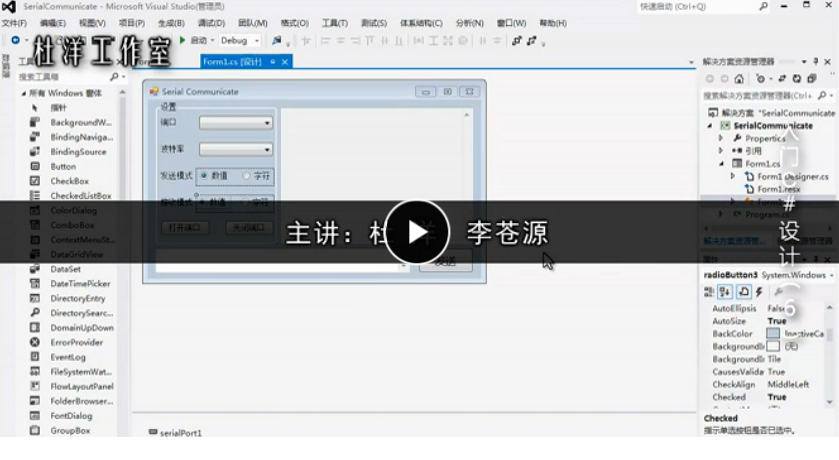
Task: Expand the Form1.Designer.cs node
Action: point(733,176)
